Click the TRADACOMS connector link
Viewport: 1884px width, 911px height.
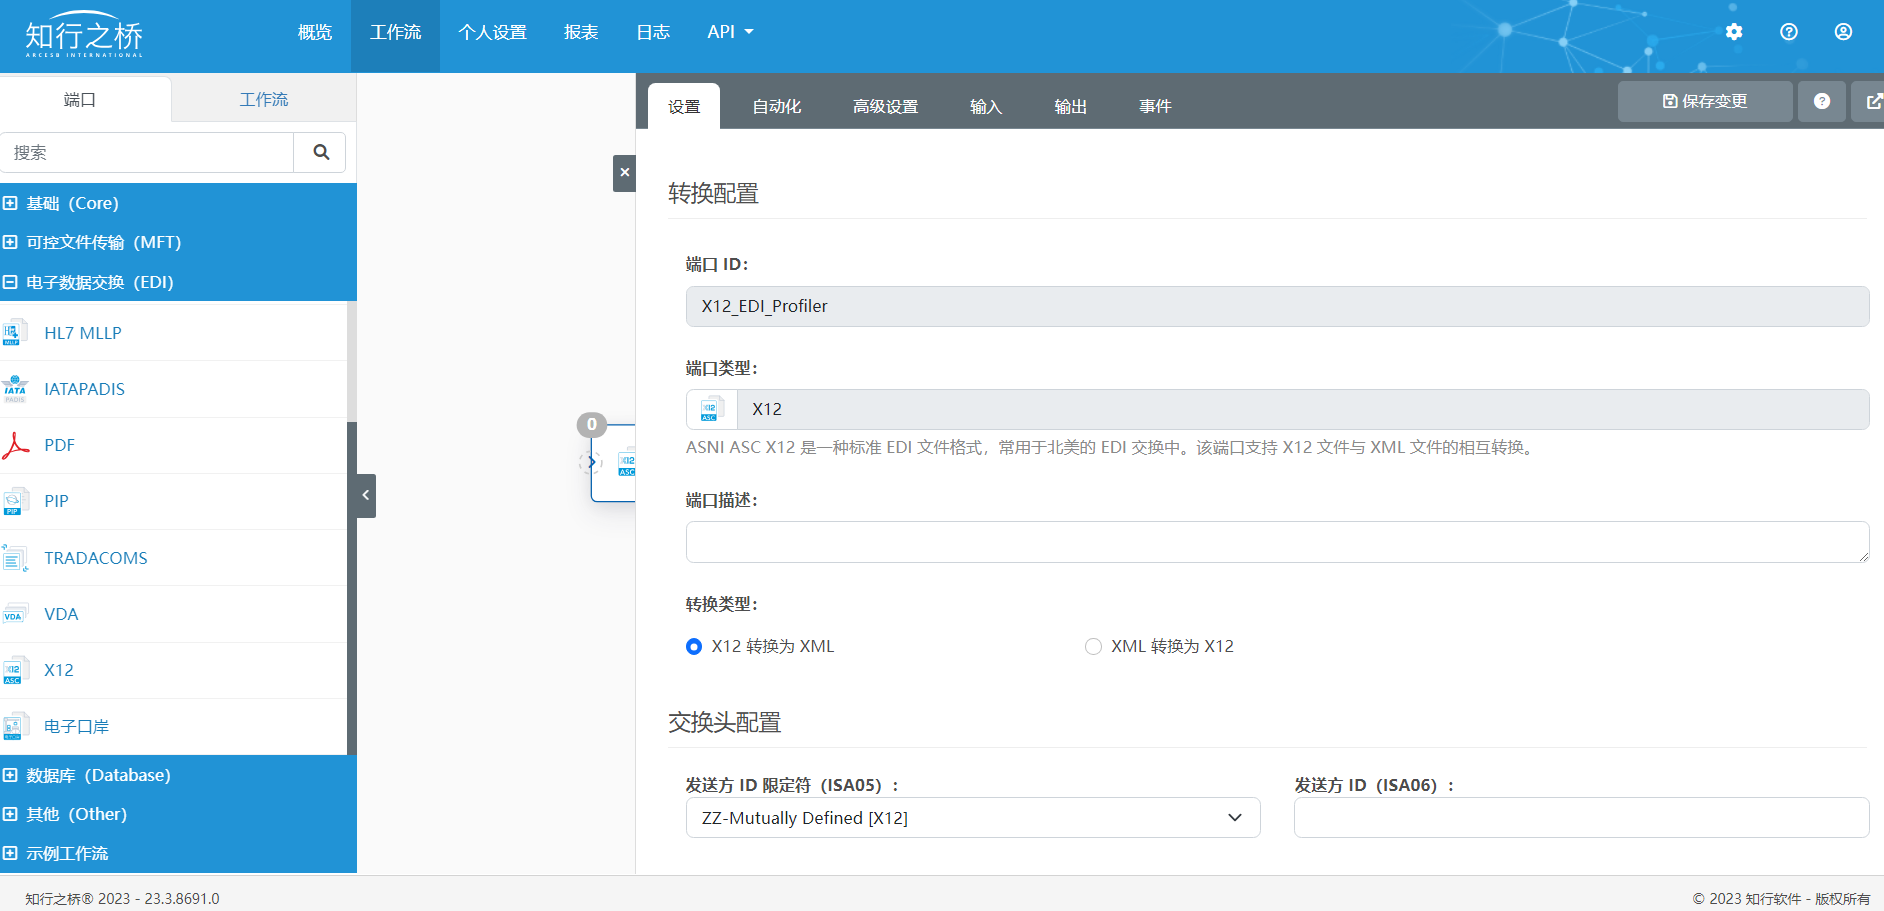click(96, 558)
